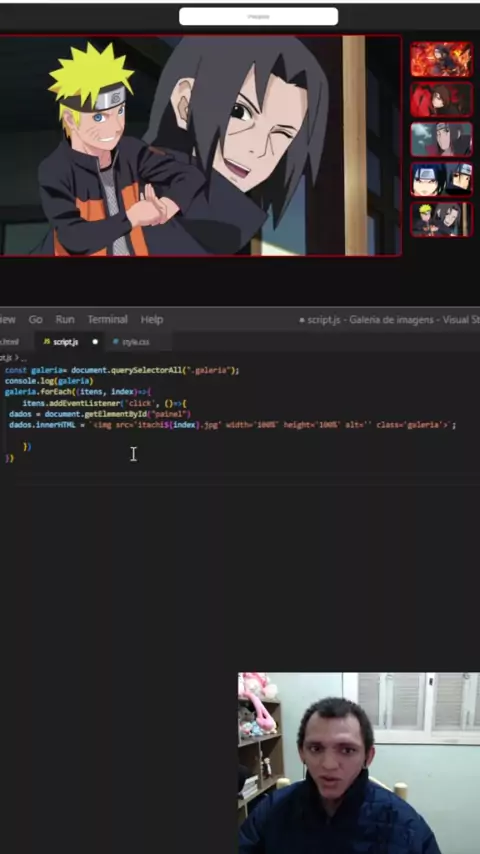The image size is (480, 854).
Task: Click the 'console.log(galeria)' code line
Action: click(x=49, y=381)
